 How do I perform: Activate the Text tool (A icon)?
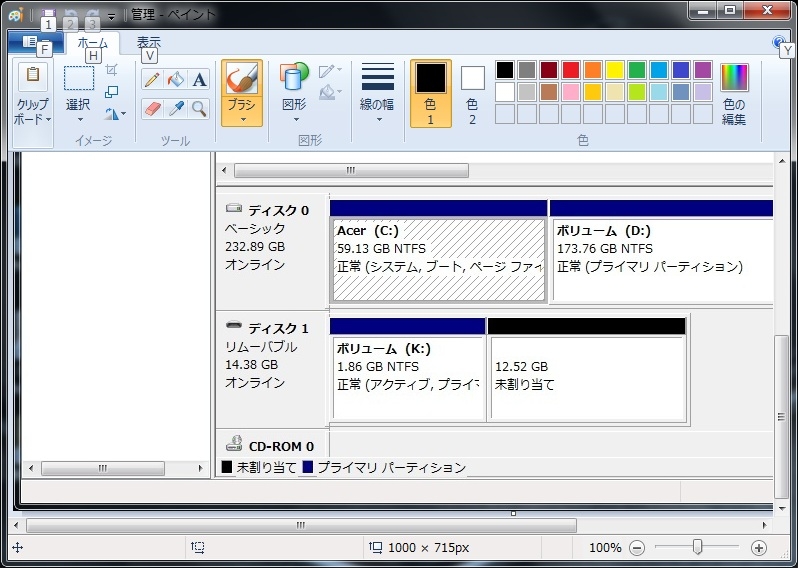[x=199, y=80]
